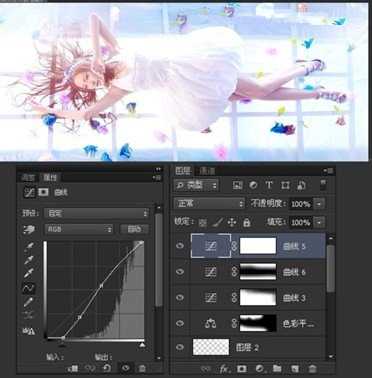Create a new layer
Image resolution: width=372 pixels, height=378 pixels.
tap(295, 369)
